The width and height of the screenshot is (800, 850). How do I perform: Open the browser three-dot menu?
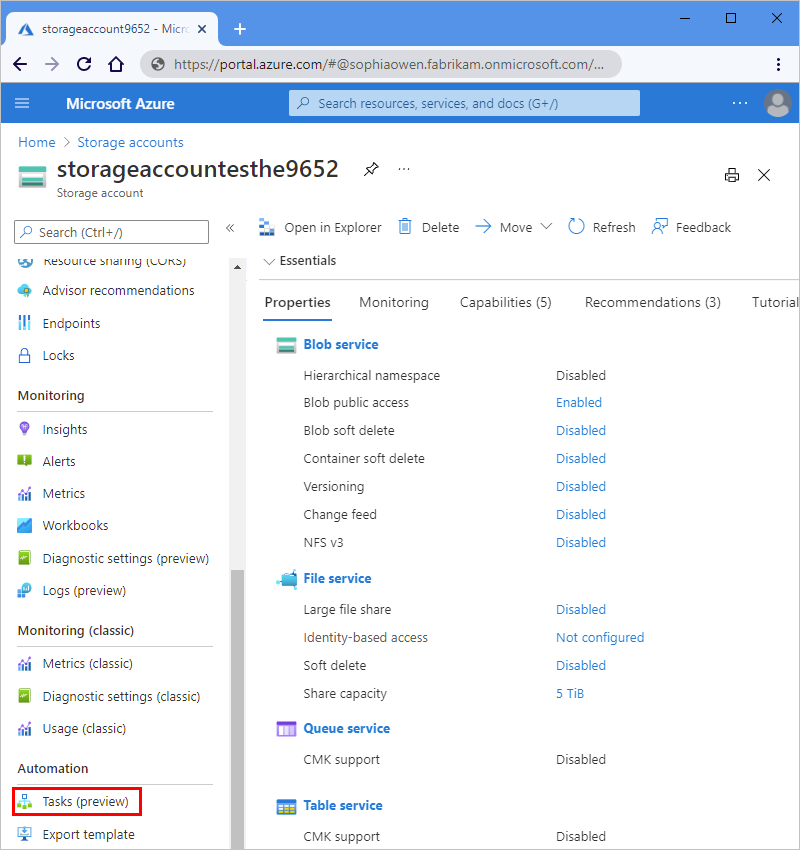(x=778, y=64)
